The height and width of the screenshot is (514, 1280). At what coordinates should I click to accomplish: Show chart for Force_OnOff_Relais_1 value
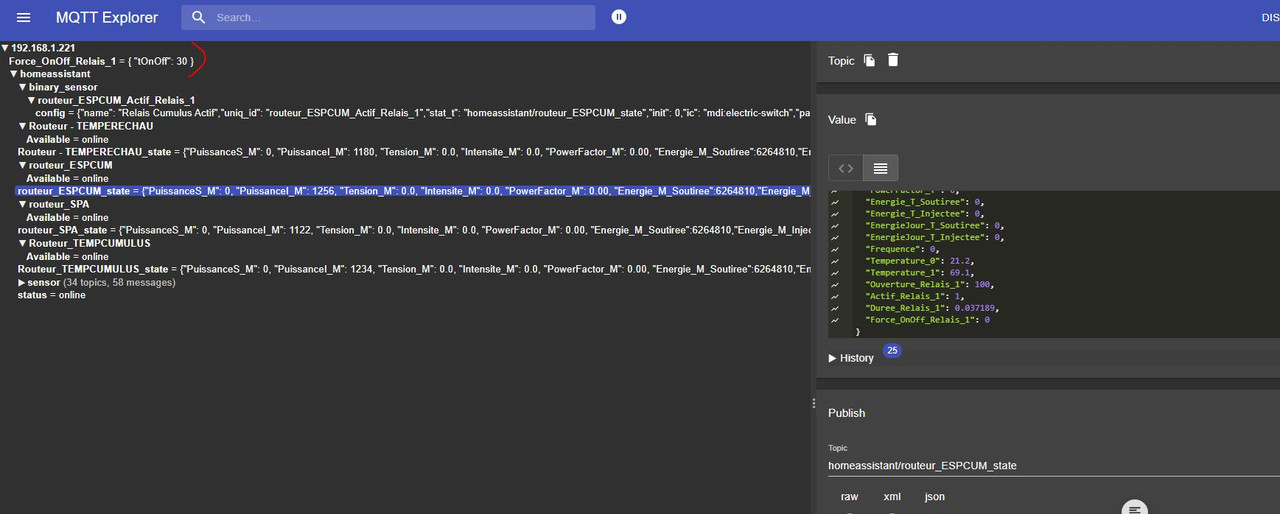pos(834,320)
